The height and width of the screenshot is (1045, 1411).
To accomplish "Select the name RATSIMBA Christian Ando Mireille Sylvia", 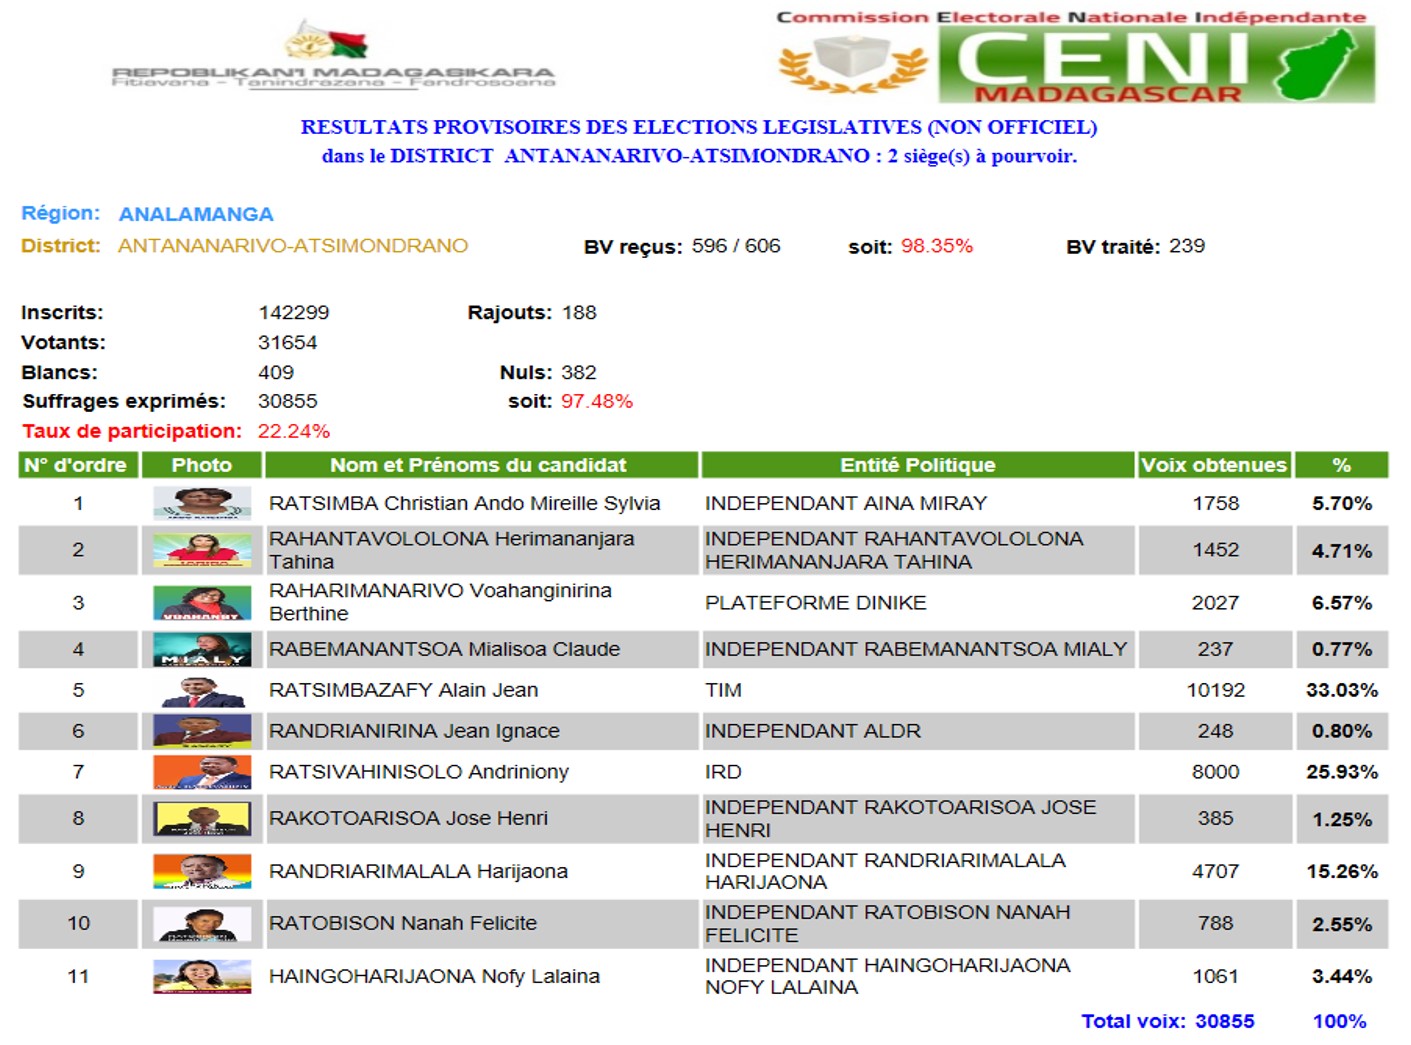I will point(465,503).
